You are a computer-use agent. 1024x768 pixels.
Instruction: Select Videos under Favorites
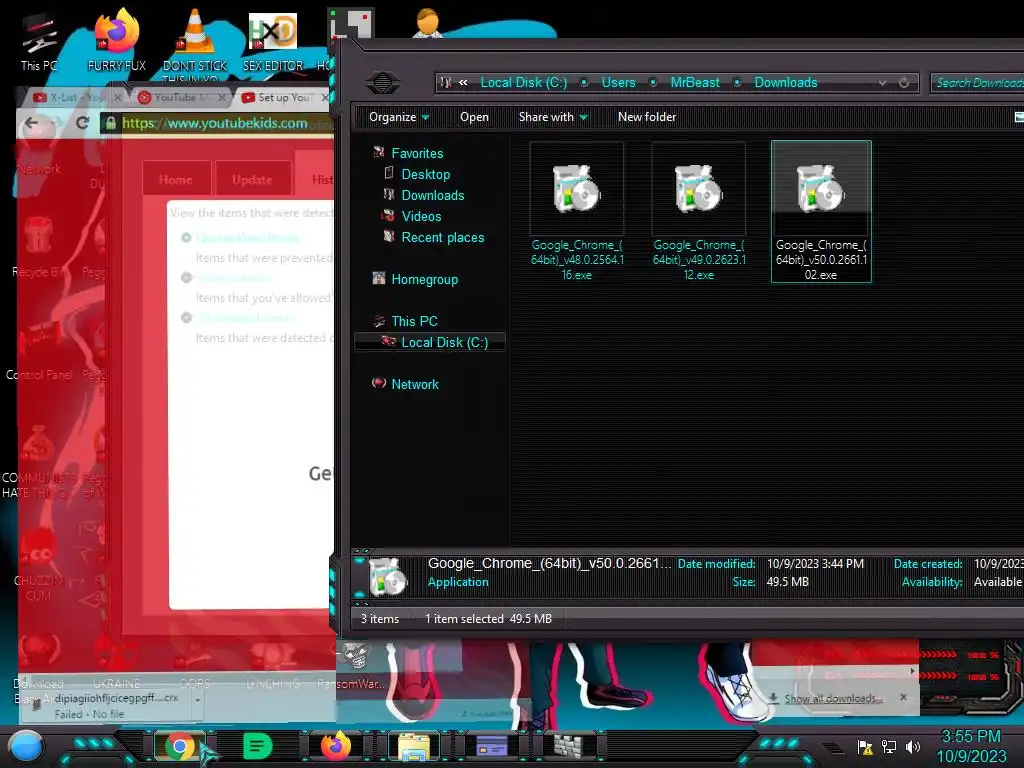(421, 216)
